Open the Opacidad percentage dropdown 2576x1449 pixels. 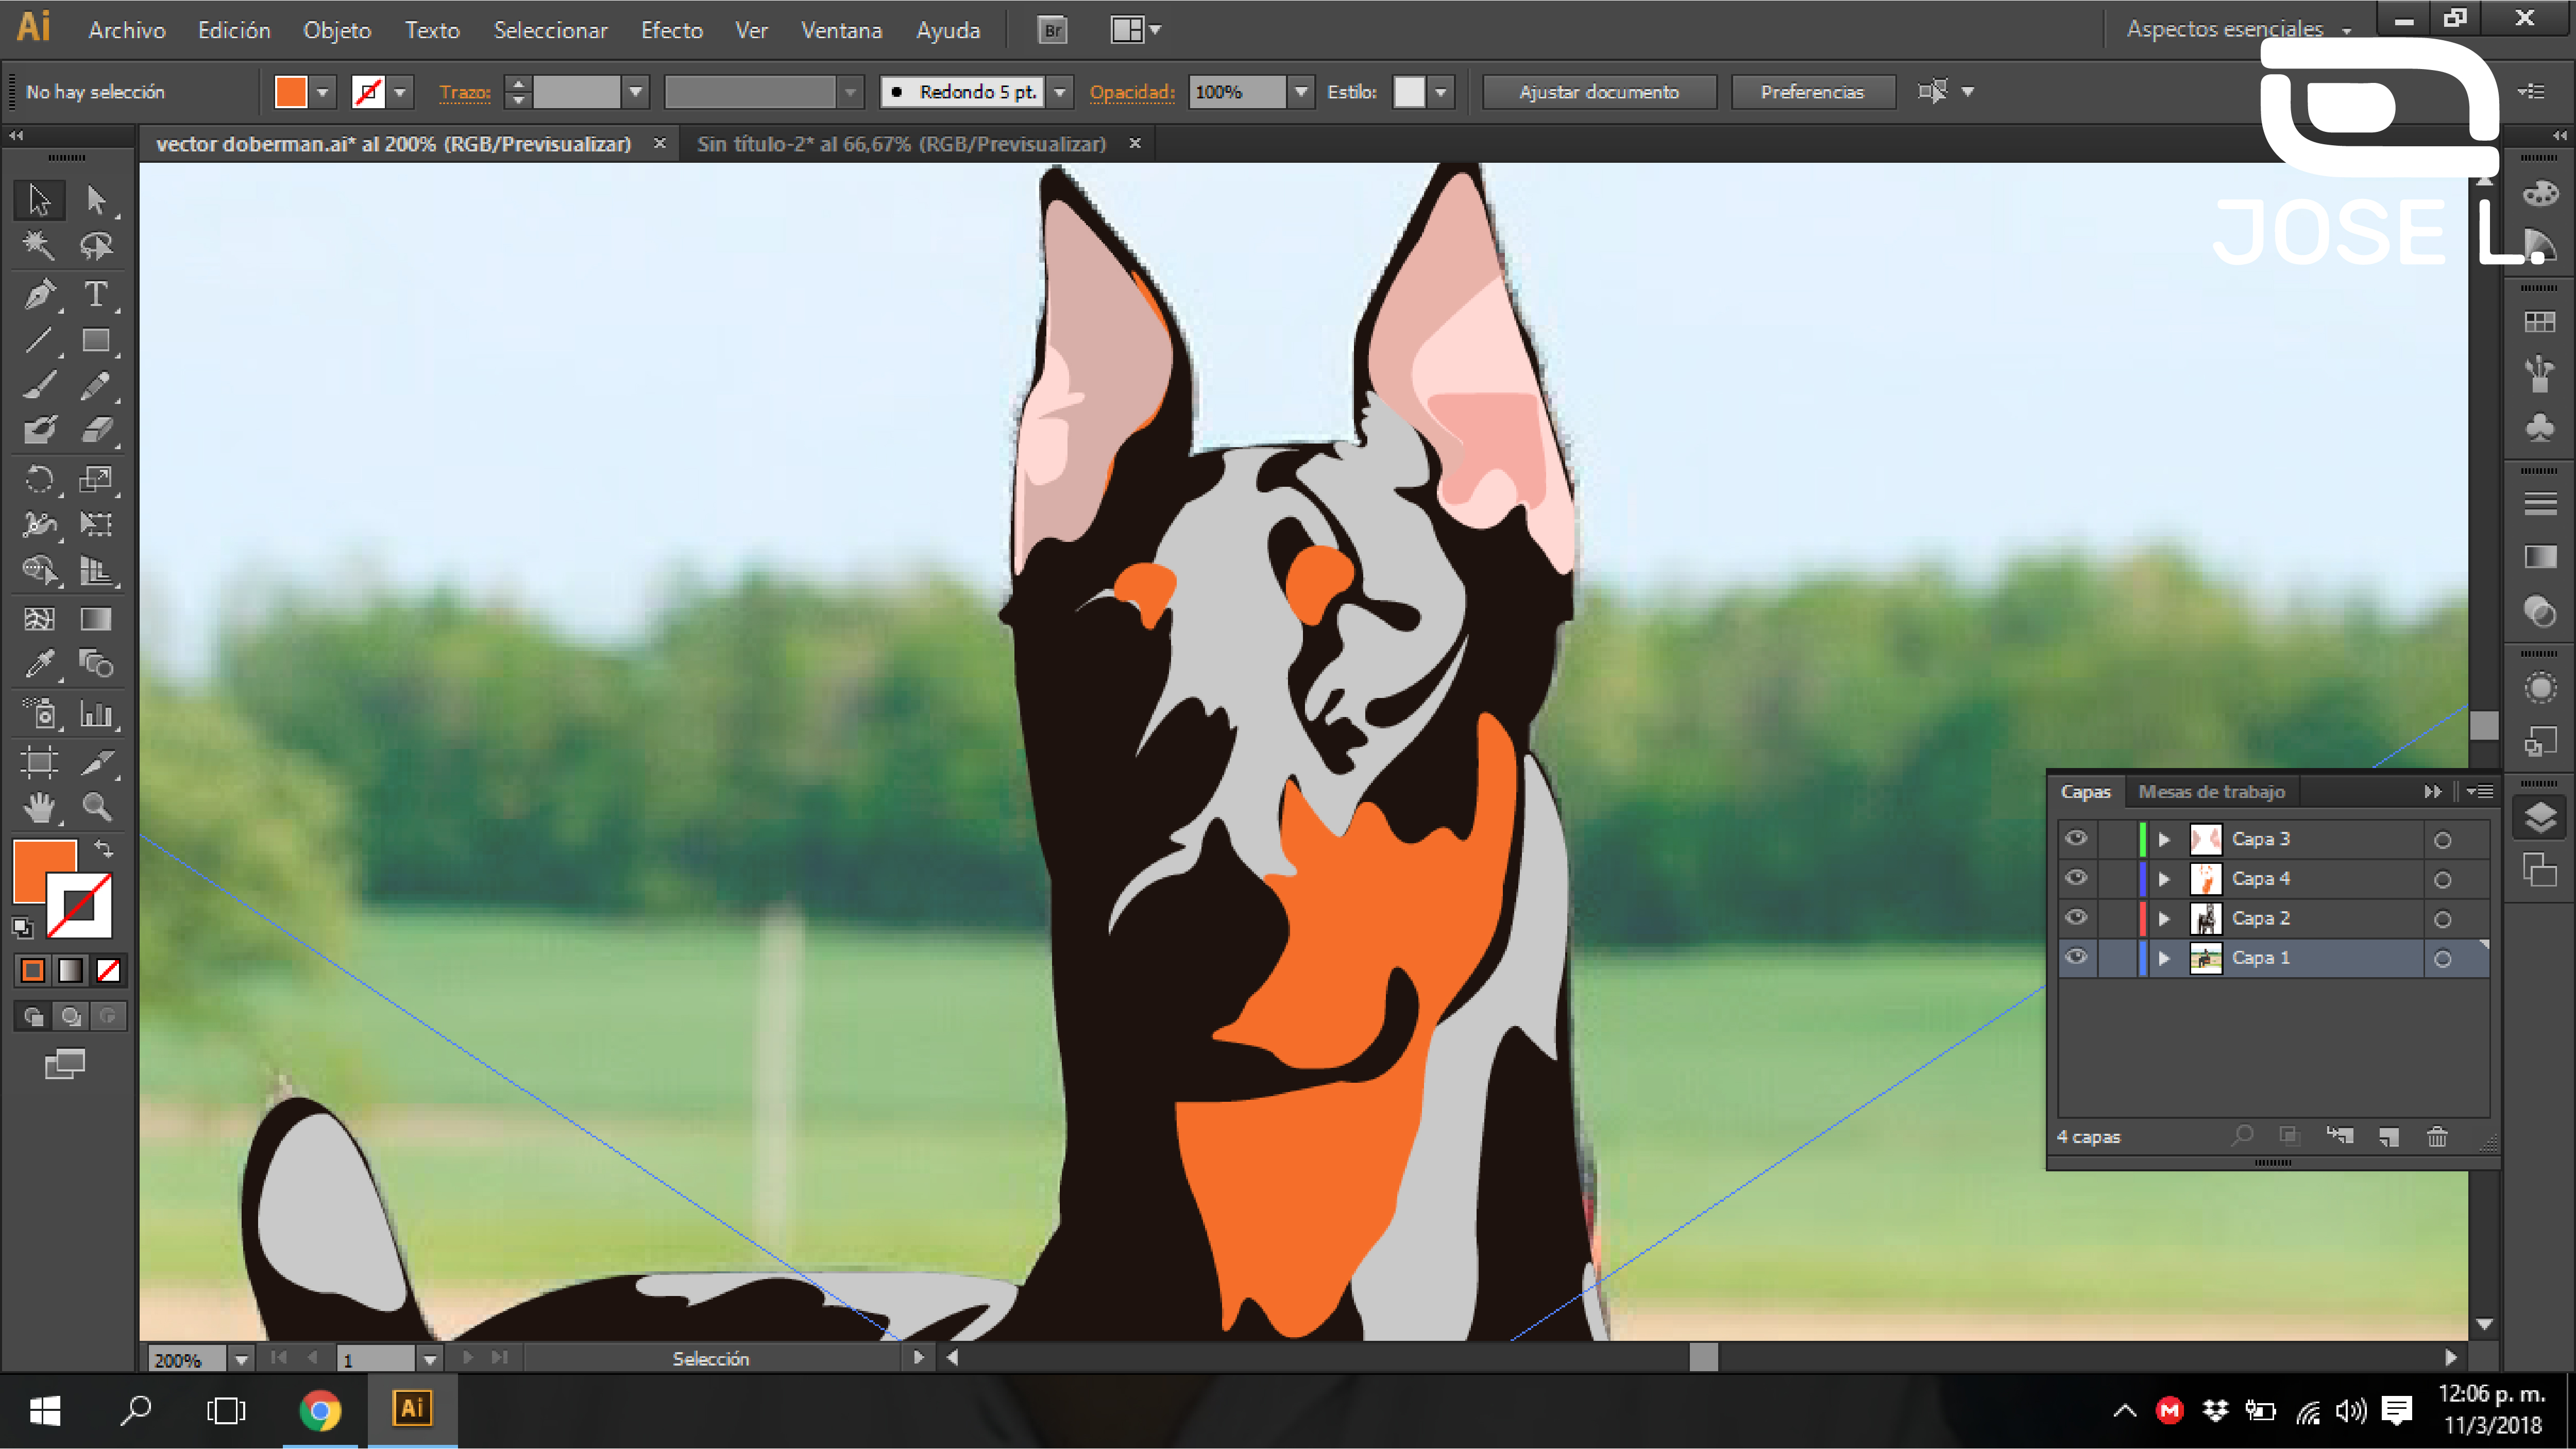pos(1300,92)
